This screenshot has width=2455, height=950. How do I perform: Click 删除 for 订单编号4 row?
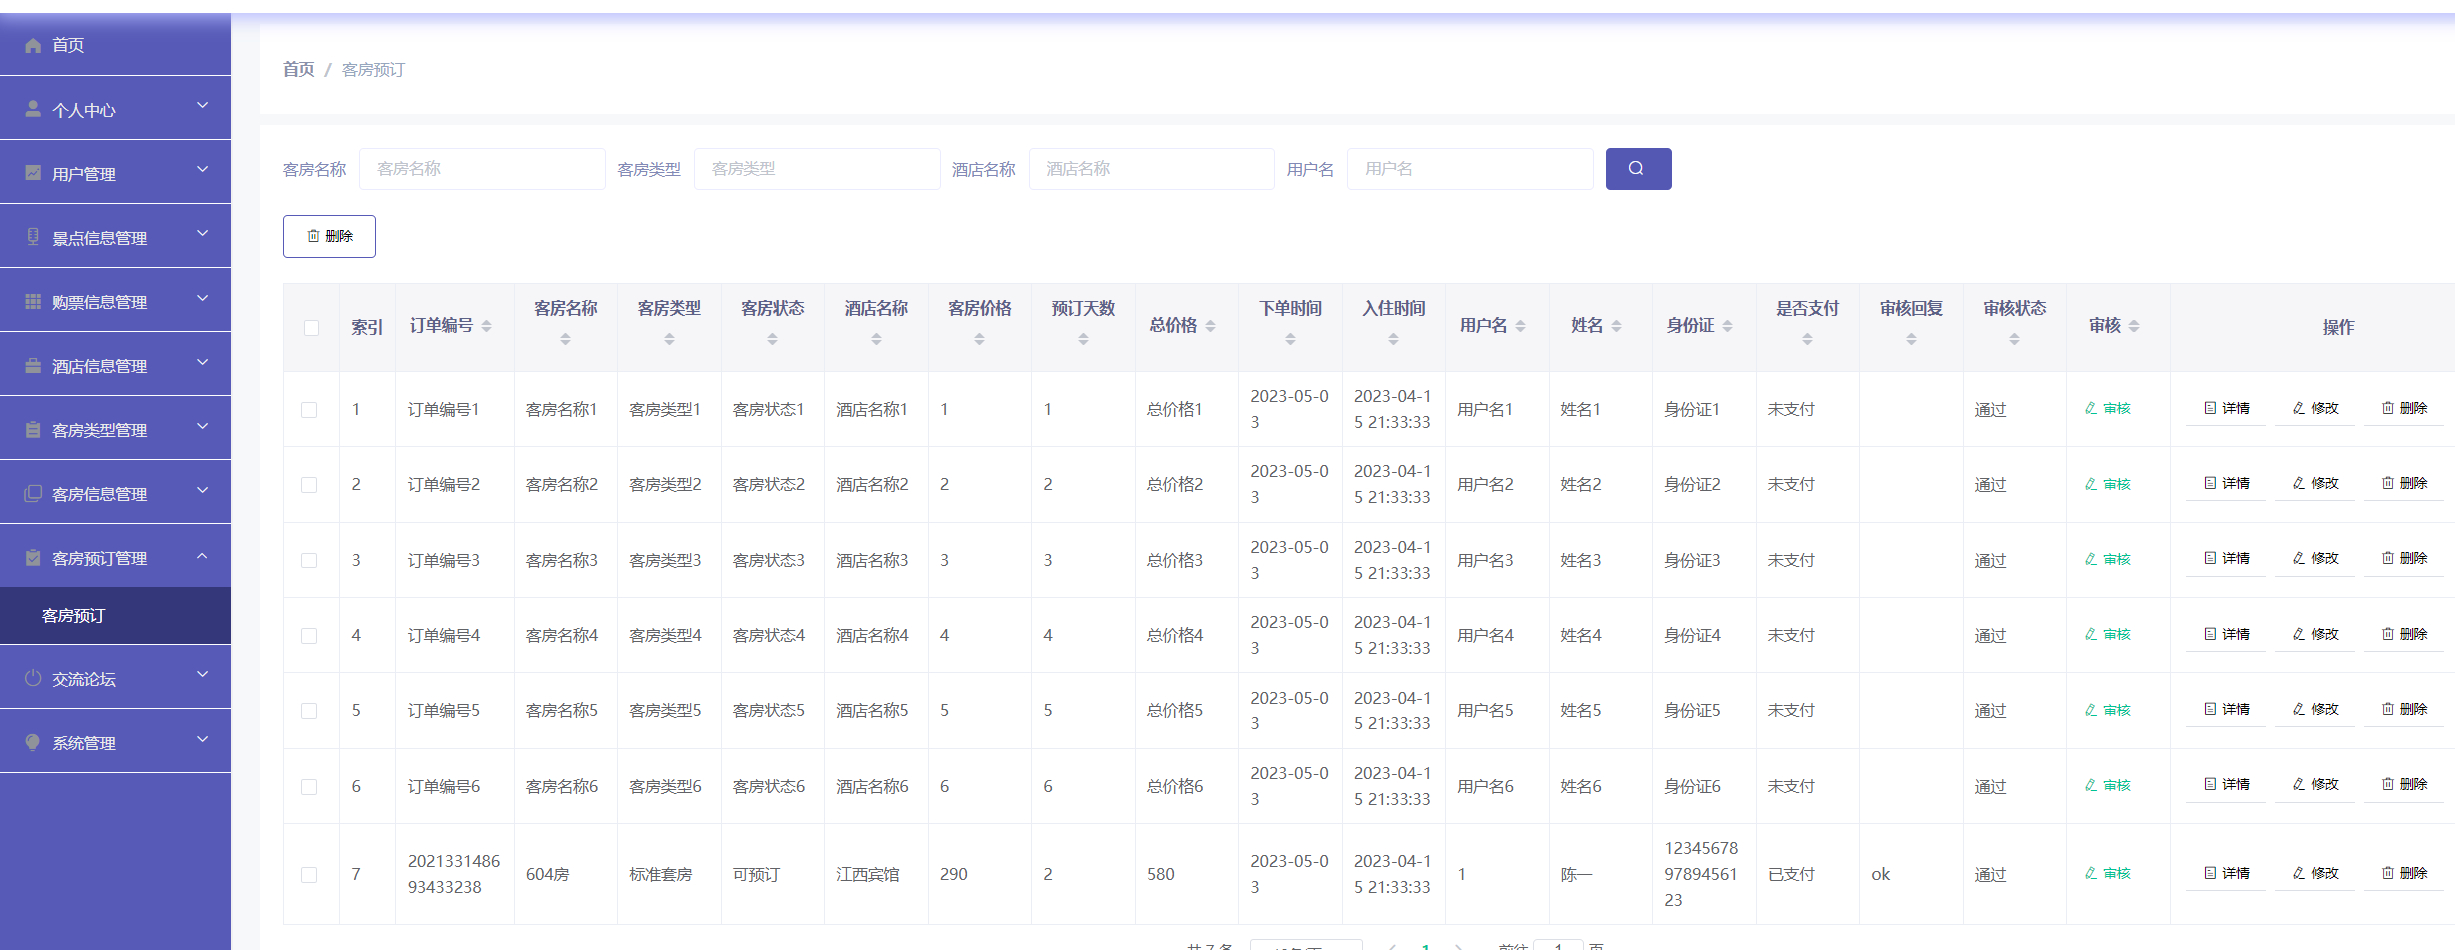pos(2404,634)
